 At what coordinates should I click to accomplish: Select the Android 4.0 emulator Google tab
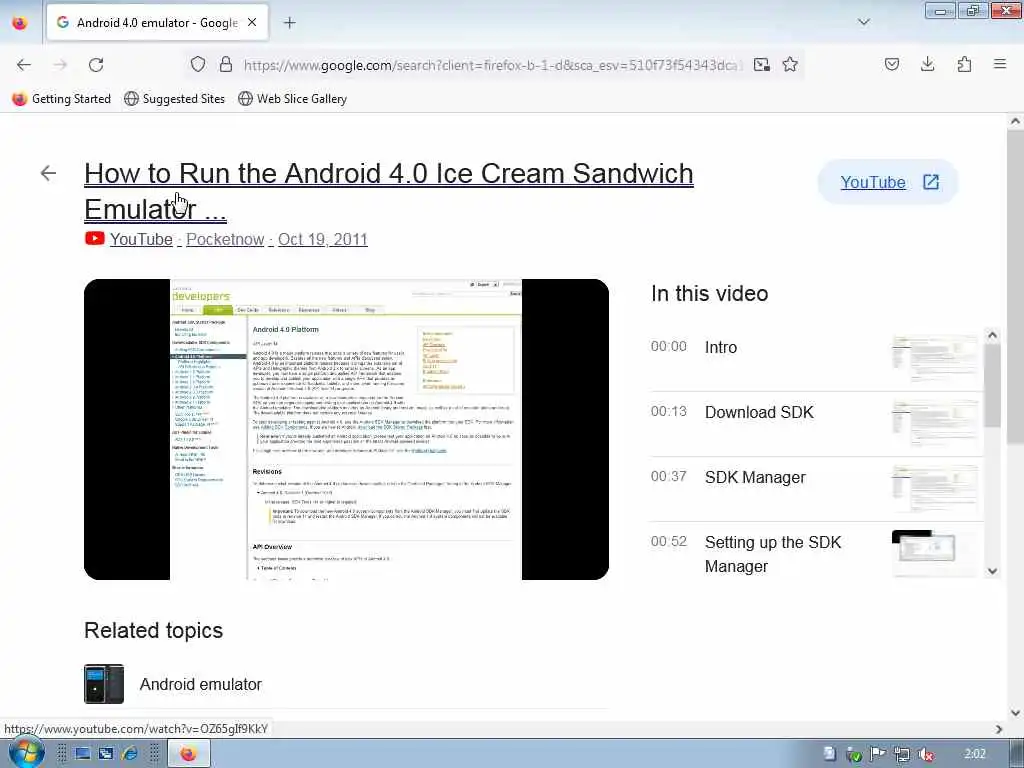pos(157,23)
